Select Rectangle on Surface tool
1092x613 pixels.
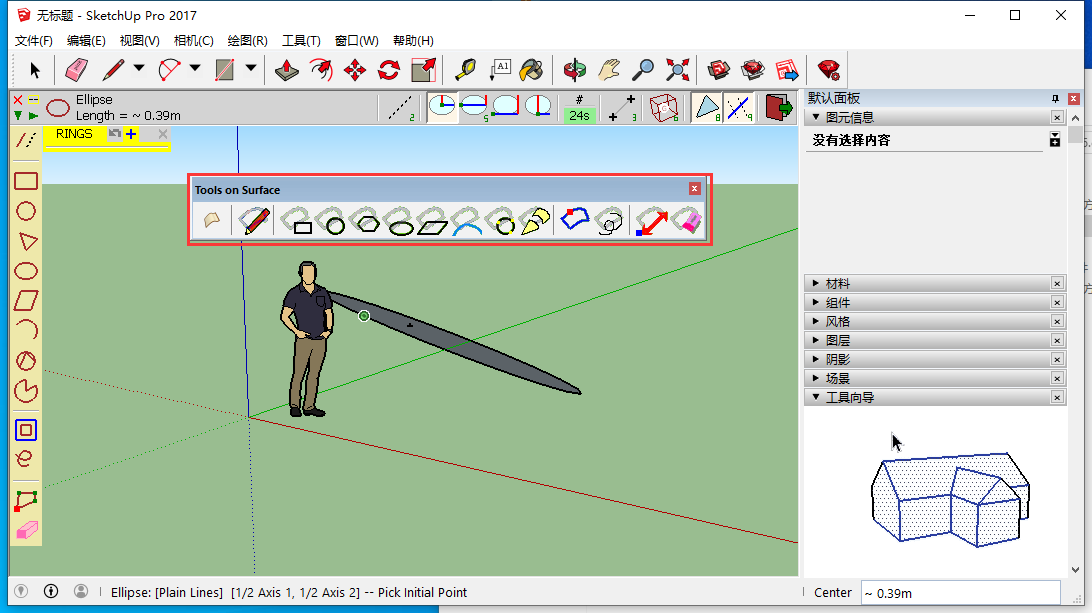297,221
